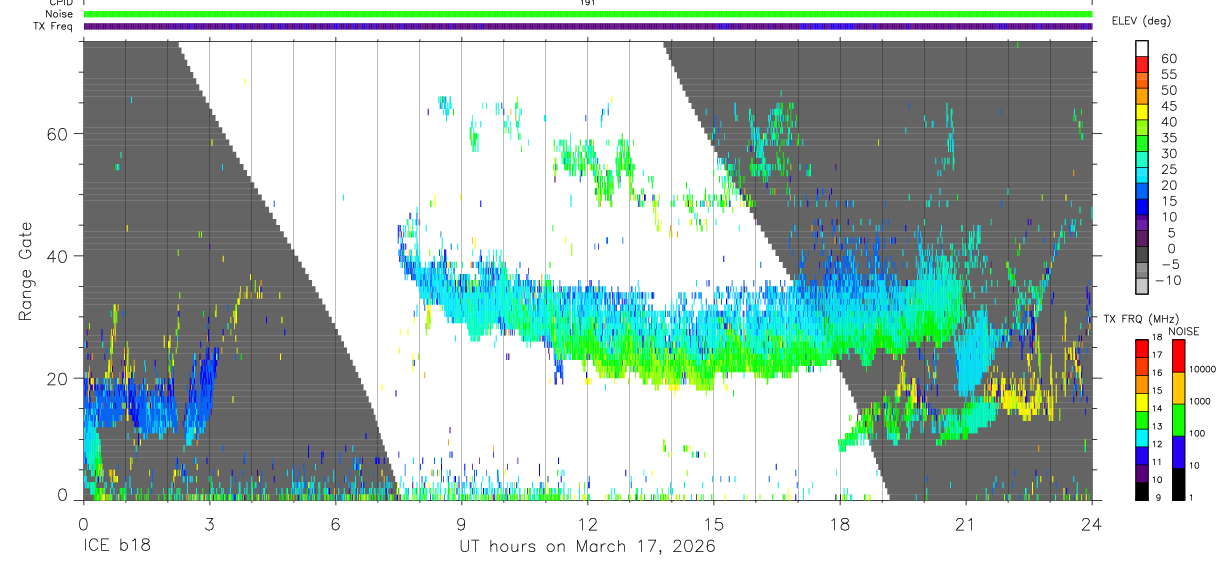Click hour tick label '21' on UT axis
Image resolution: width=1228 pixels, height=567 pixels.
click(x=966, y=524)
